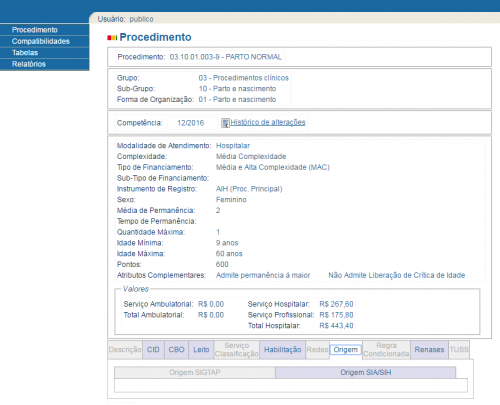
Task: Select the Origem SIA/SIH sub-tab
Action: (366, 372)
